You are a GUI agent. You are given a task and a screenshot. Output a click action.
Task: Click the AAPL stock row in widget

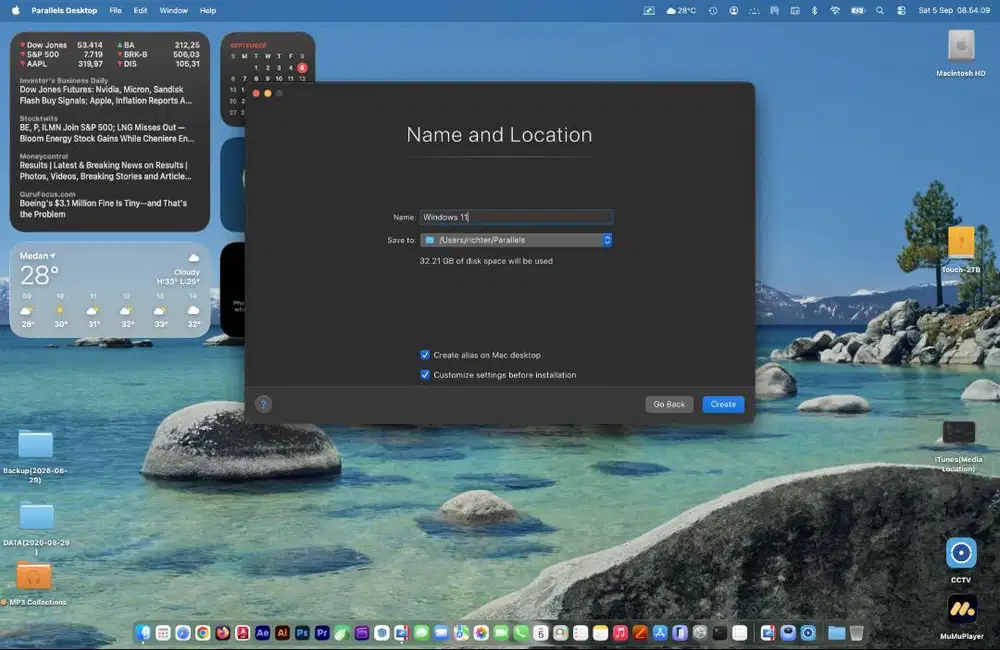[x=62, y=64]
